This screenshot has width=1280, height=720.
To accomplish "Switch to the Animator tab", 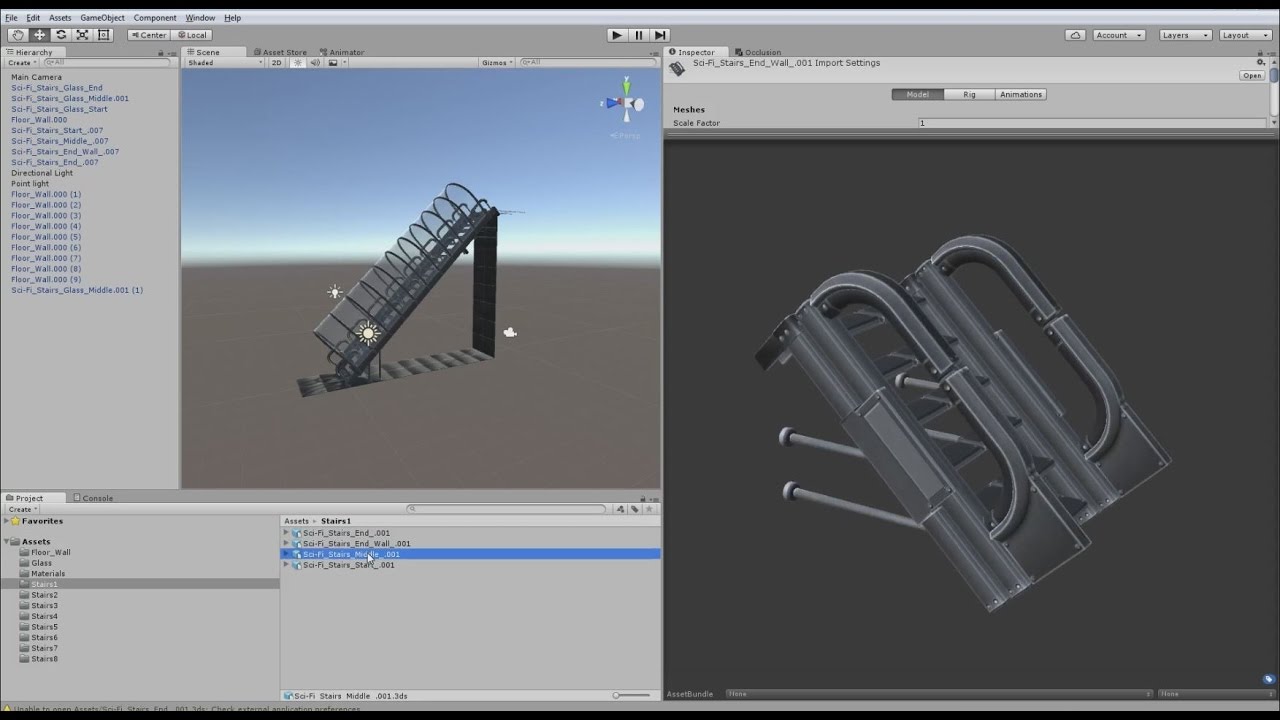I will (342, 52).
